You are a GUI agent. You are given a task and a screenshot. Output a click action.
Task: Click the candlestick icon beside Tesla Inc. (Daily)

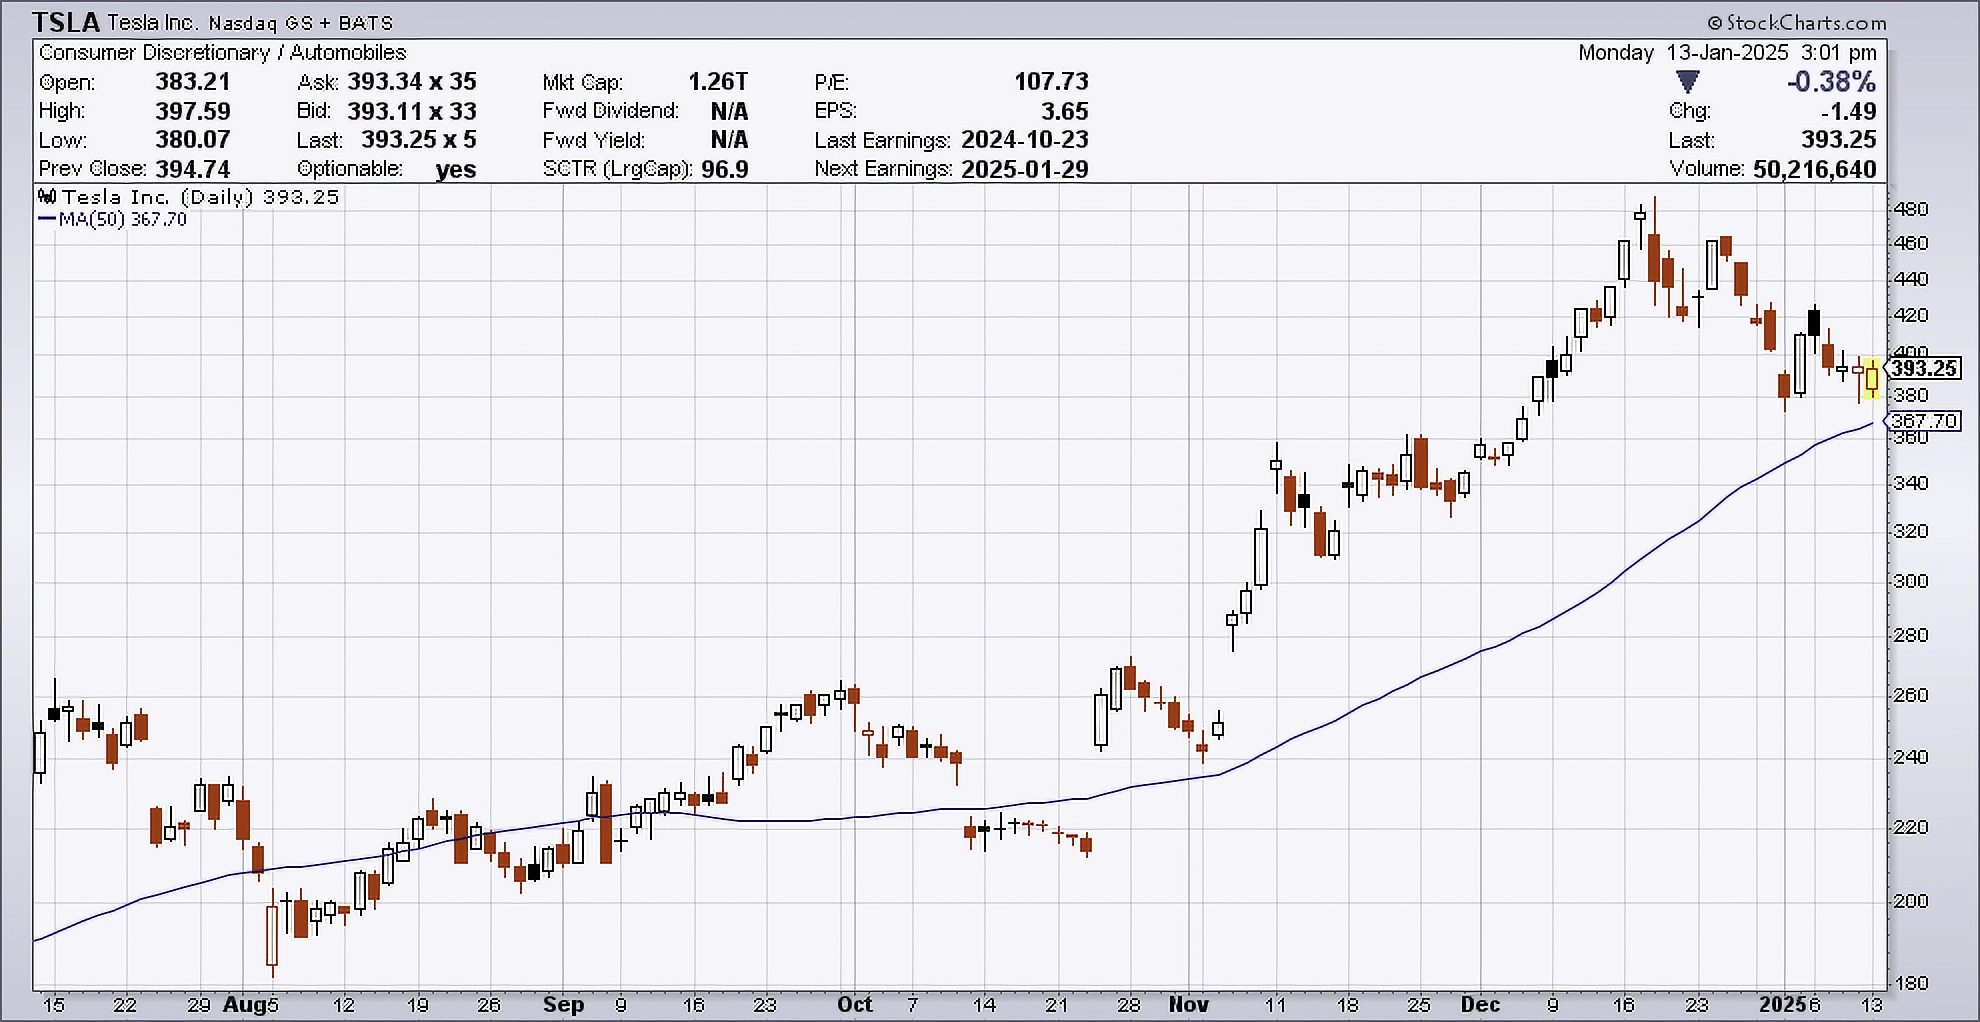(47, 196)
